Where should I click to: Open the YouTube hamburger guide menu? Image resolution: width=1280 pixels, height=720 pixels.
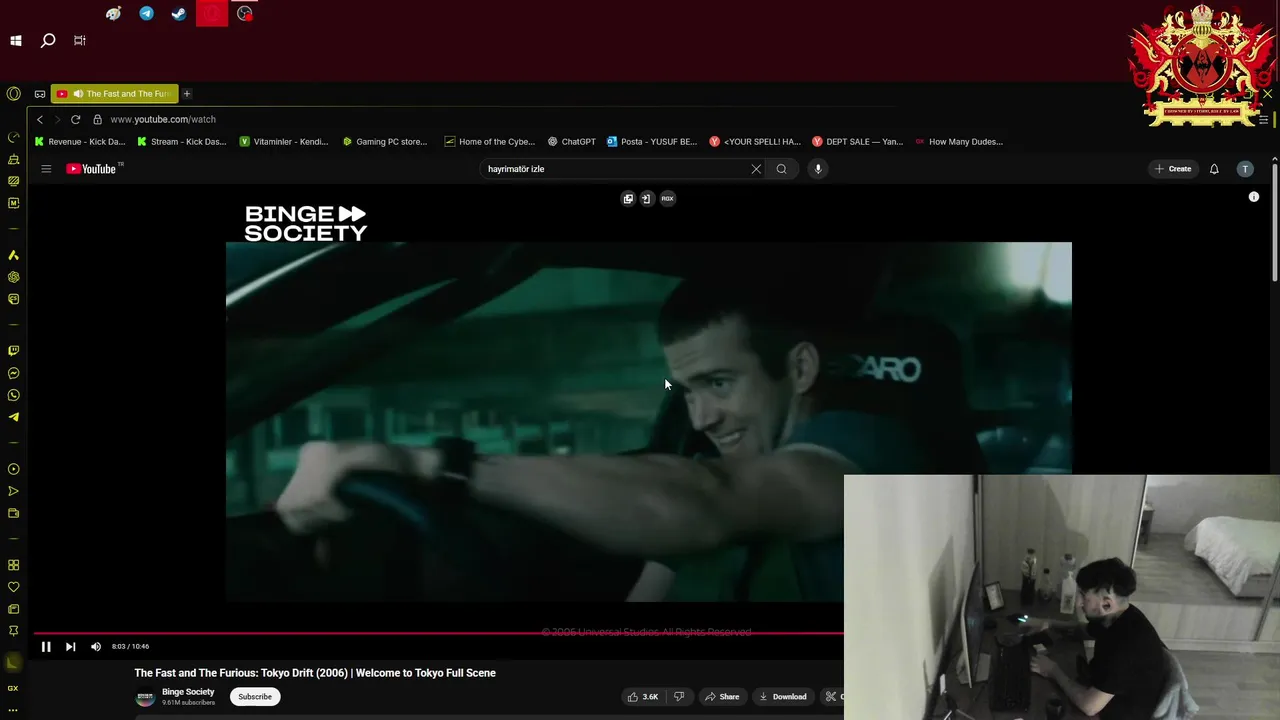click(46, 169)
